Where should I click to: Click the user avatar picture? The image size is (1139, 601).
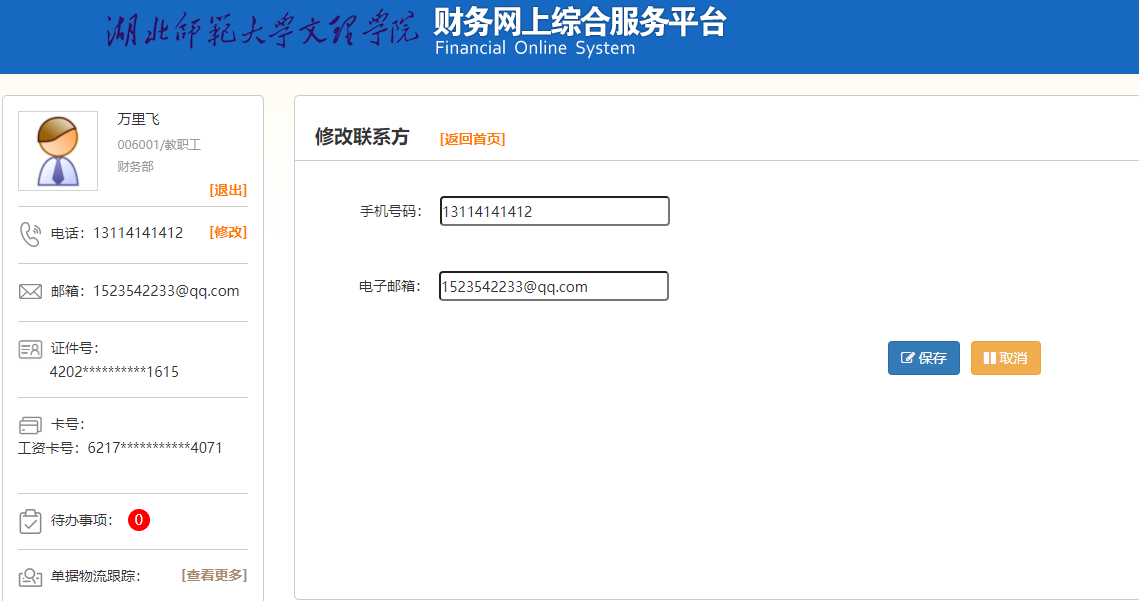(x=58, y=151)
